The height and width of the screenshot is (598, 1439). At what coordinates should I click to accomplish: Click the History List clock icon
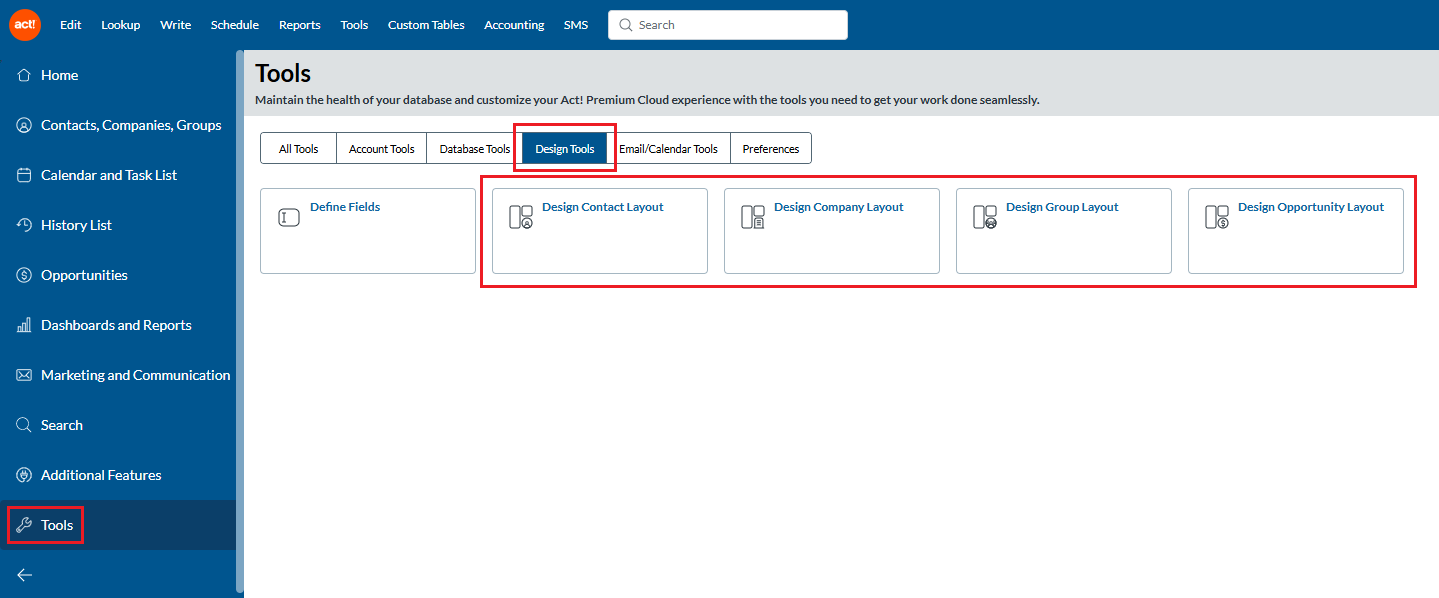pyautogui.click(x=25, y=225)
